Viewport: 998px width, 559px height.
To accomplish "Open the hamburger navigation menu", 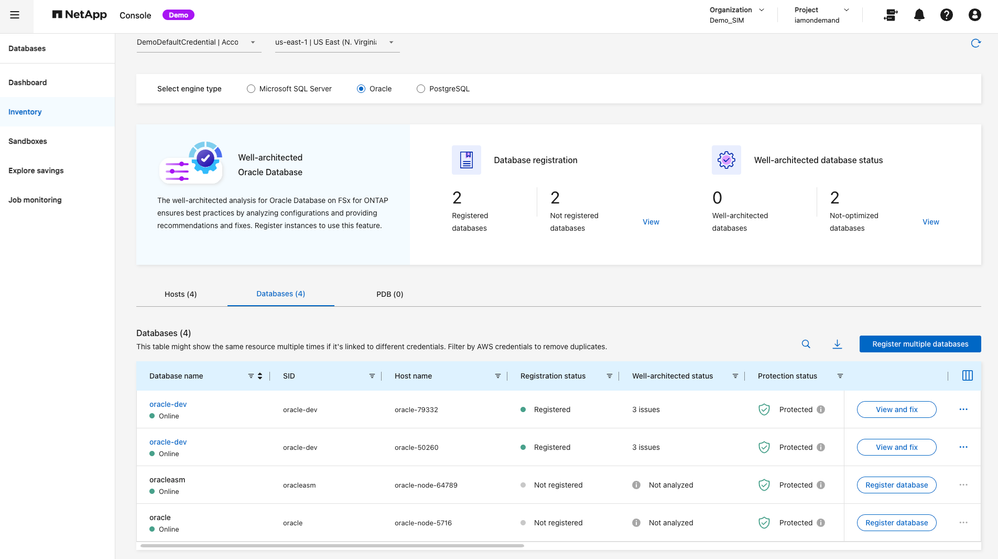I will tap(15, 15).
